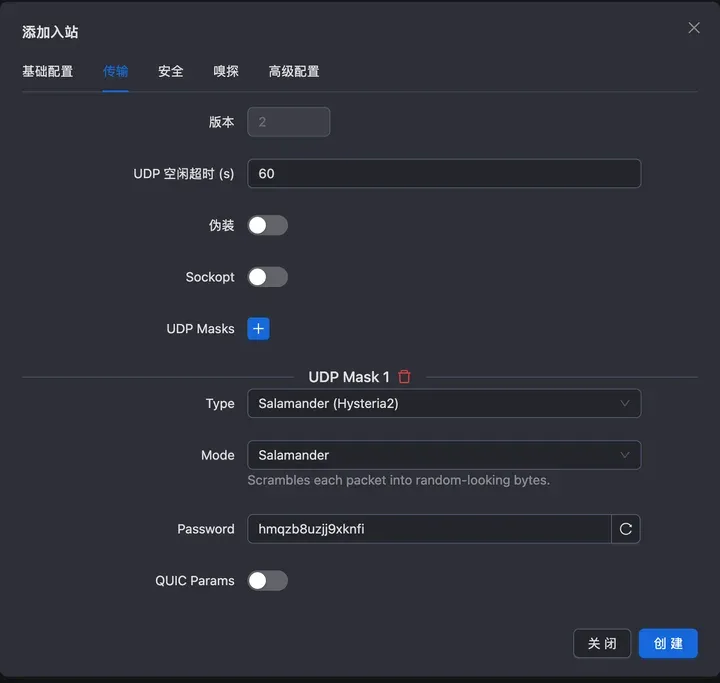Click the 版本 label

pyautogui.click(x=221, y=122)
